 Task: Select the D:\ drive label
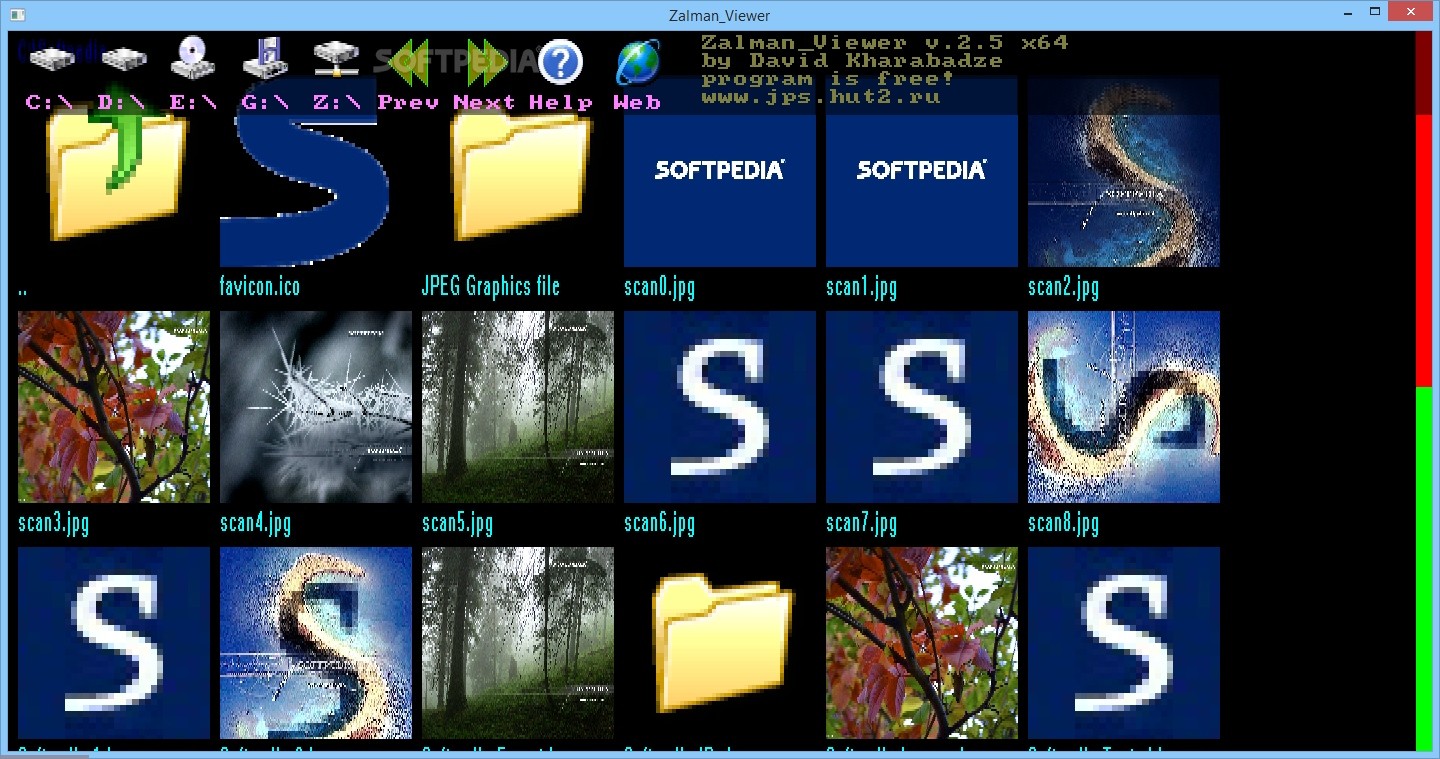click(121, 102)
